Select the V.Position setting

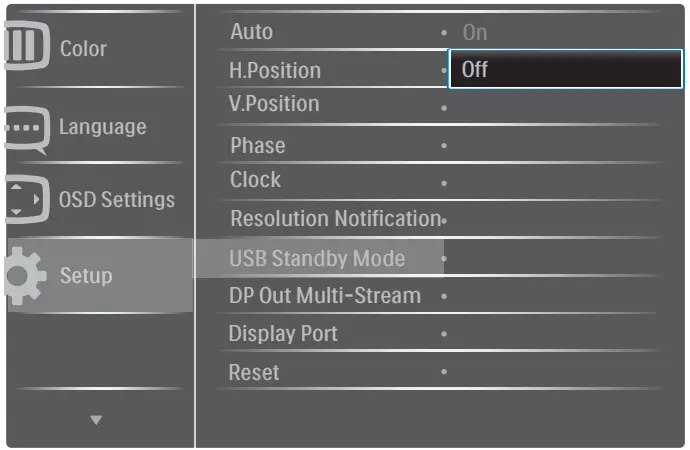click(274, 103)
